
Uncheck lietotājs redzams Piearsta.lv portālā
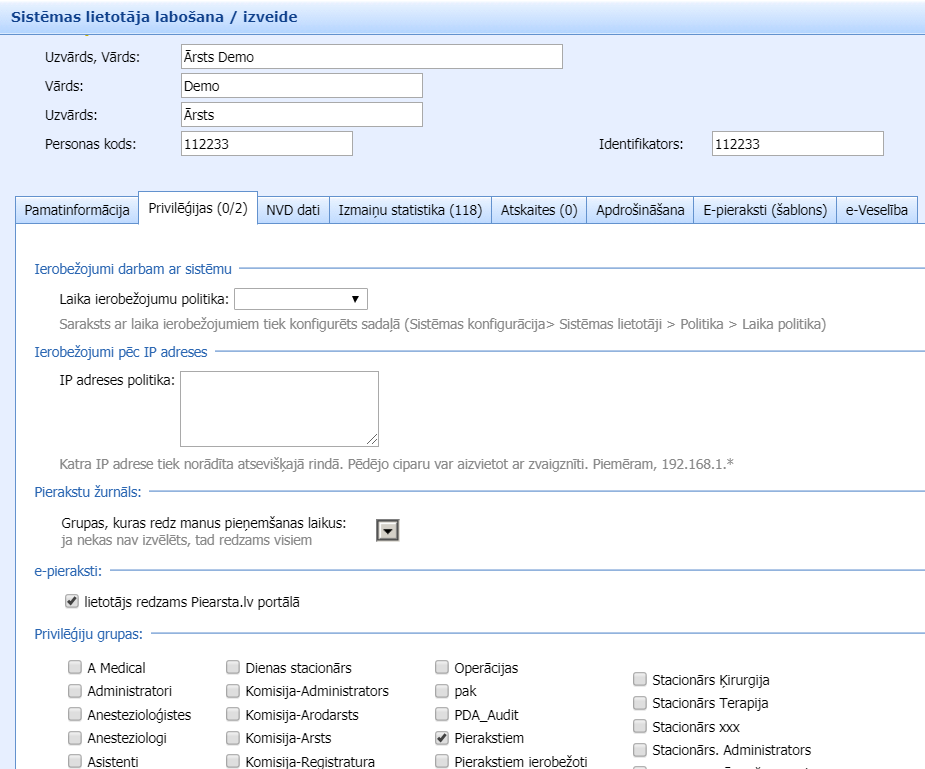(x=71, y=602)
